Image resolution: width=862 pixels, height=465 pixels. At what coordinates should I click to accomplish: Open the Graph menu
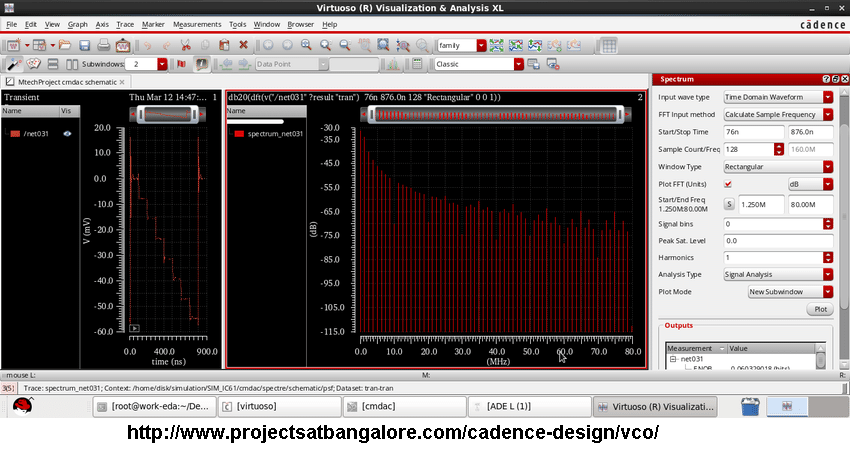pyautogui.click(x=78, y=24)
